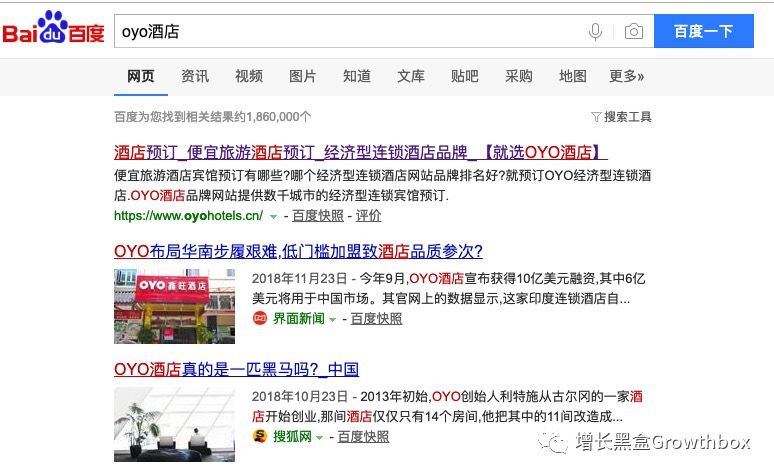The height and width of the screenshot is (475, 774).
Task: Expand dropdown arrow beside oyohotels.cn URL
Action: tap(273, 217)
